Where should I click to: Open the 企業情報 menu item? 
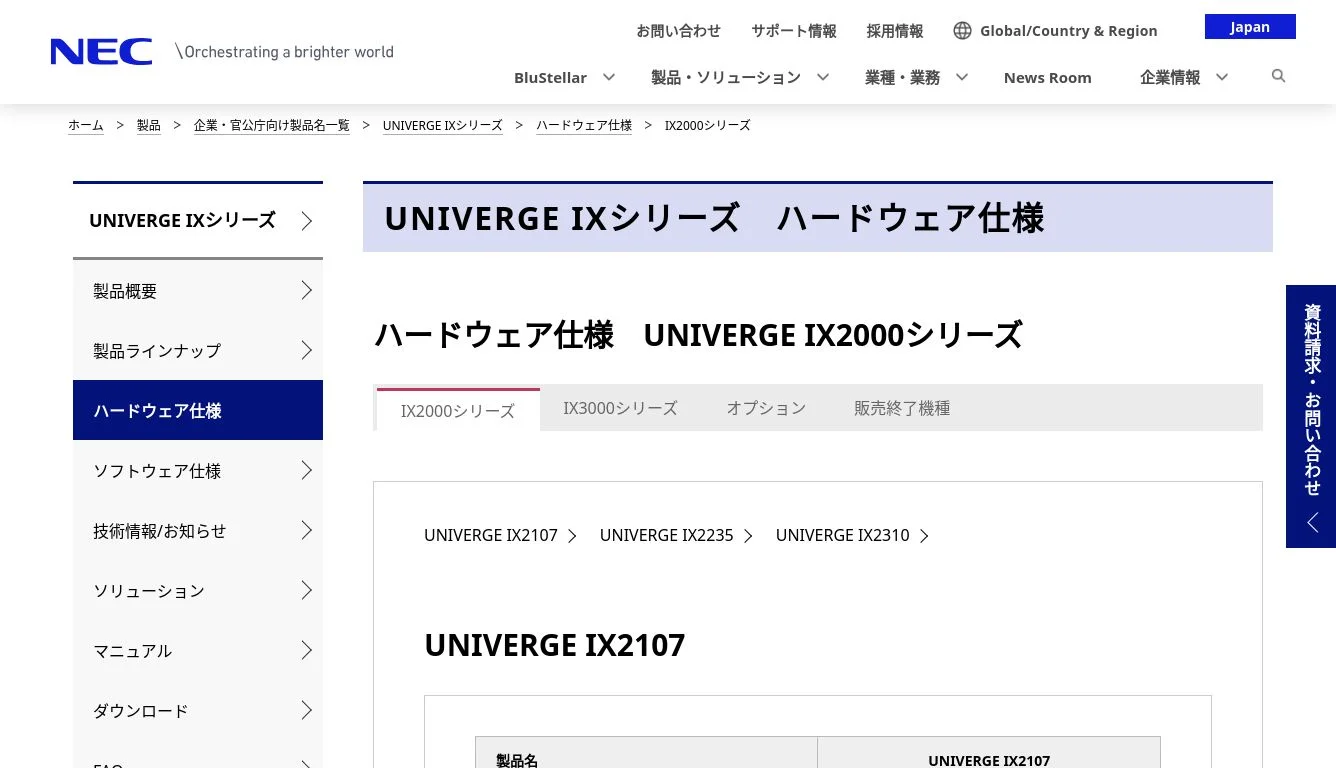point(1170,78)
